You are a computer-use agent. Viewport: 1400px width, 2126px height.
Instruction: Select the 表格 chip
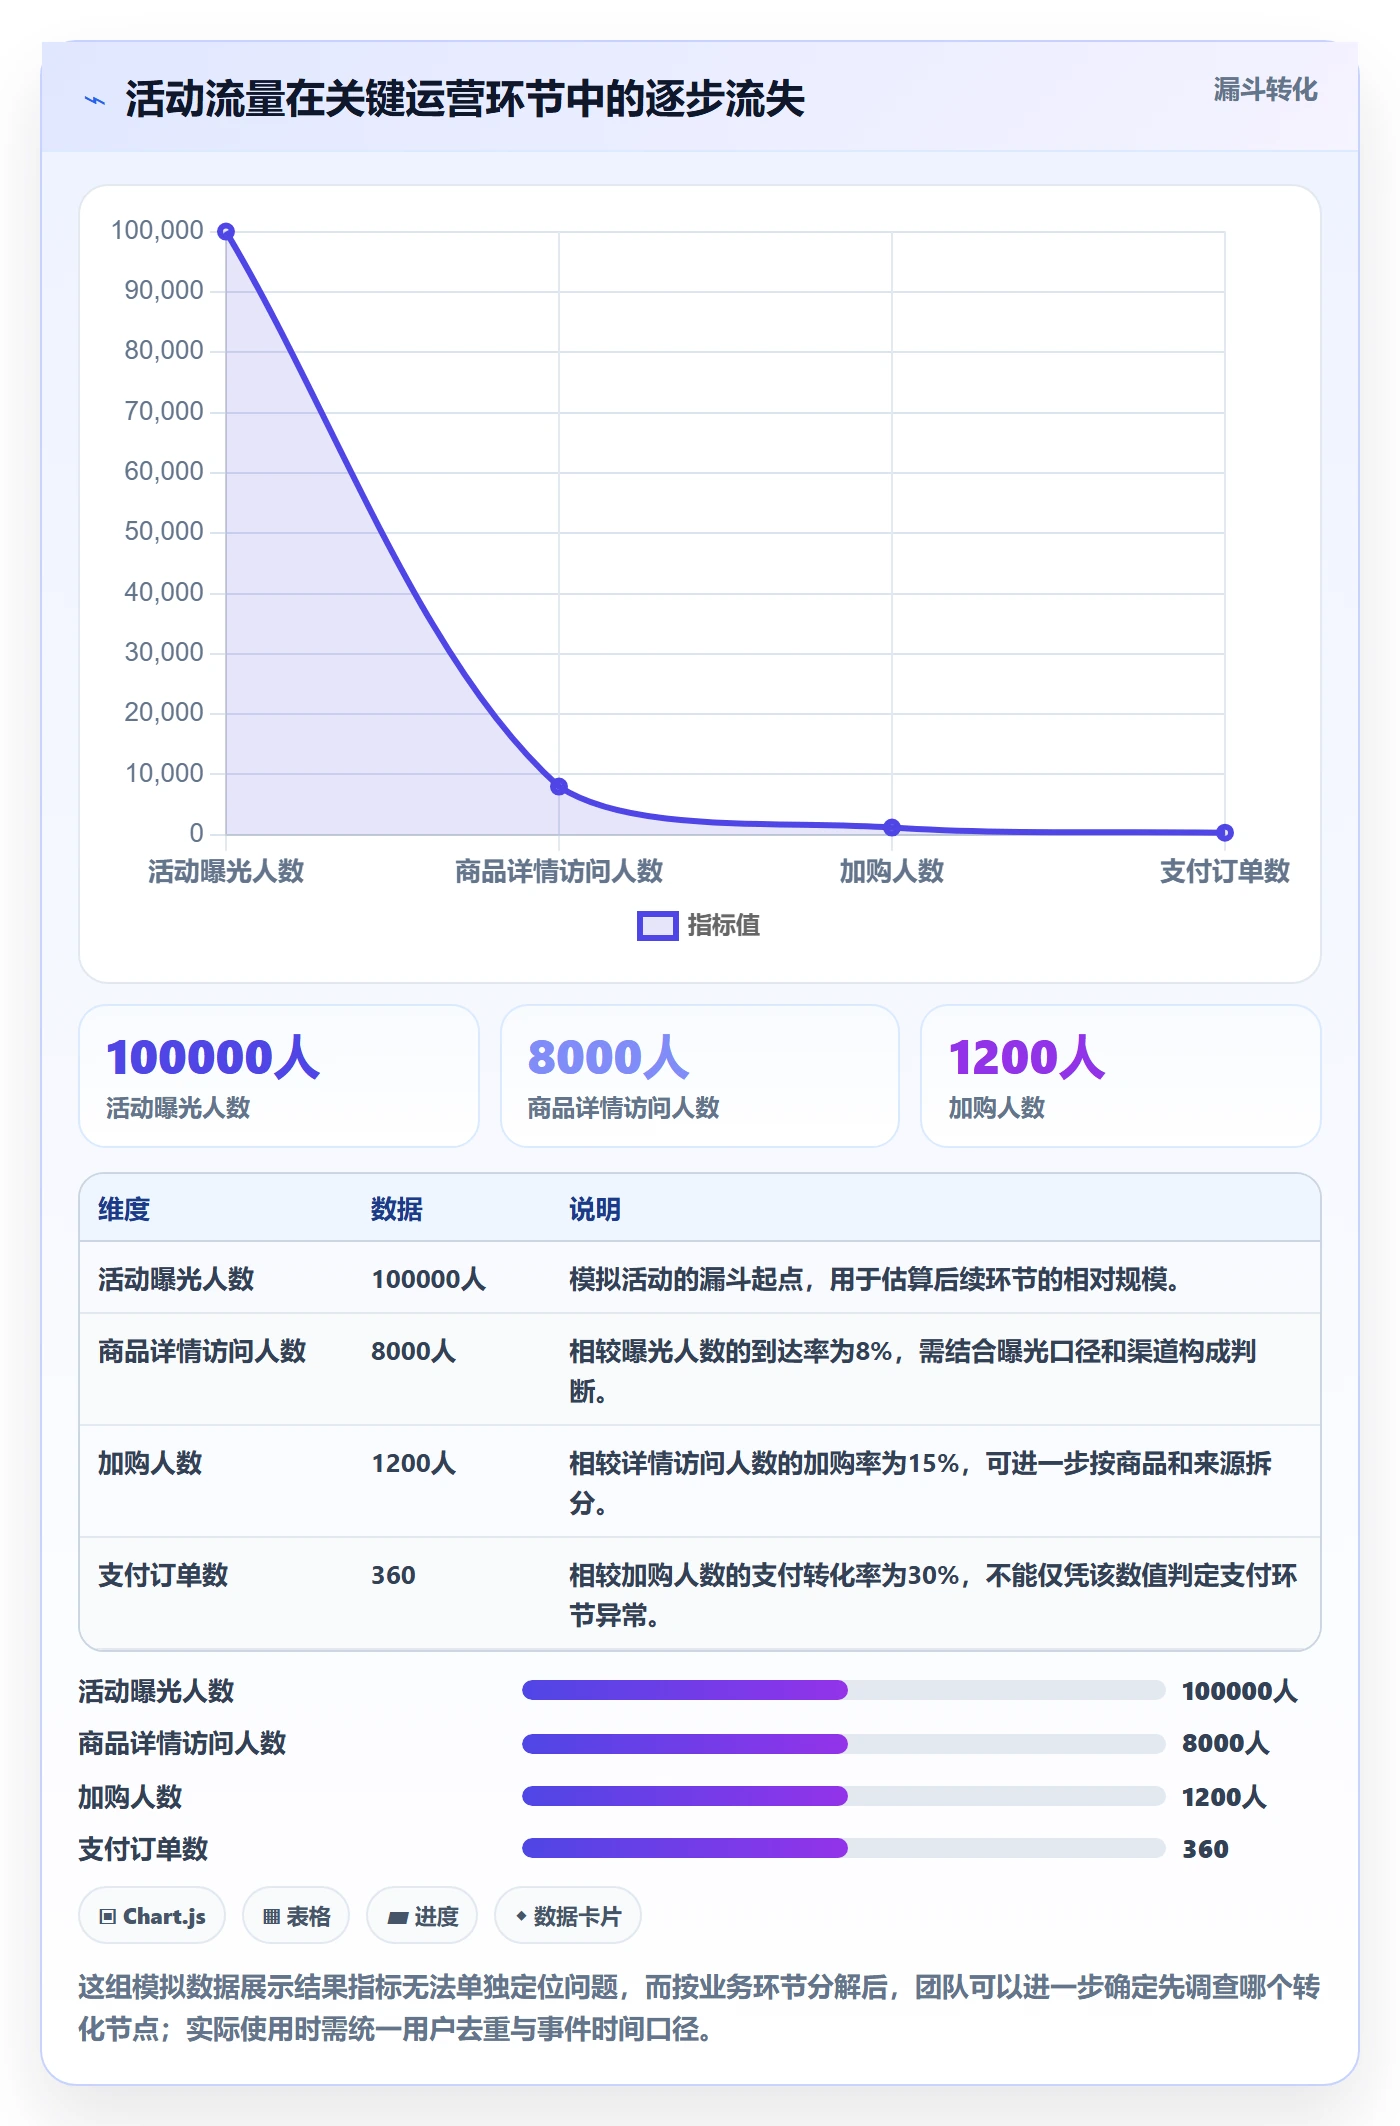[x=296, y=1916]
